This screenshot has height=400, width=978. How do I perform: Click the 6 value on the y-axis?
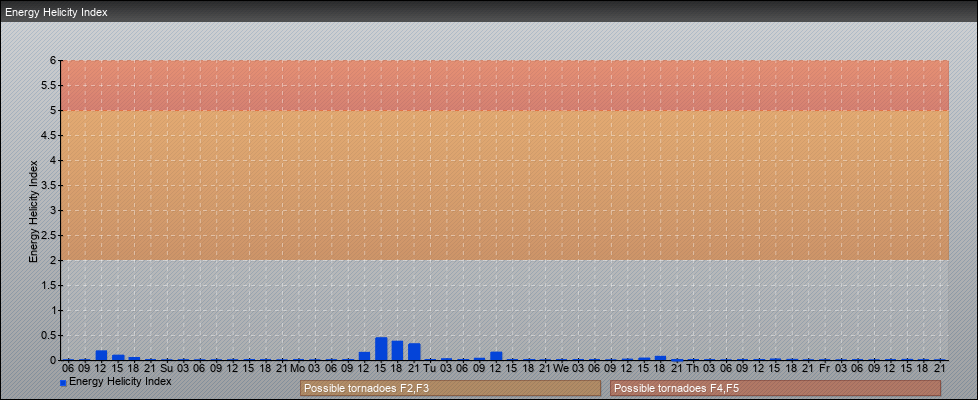tap(54, 61)
